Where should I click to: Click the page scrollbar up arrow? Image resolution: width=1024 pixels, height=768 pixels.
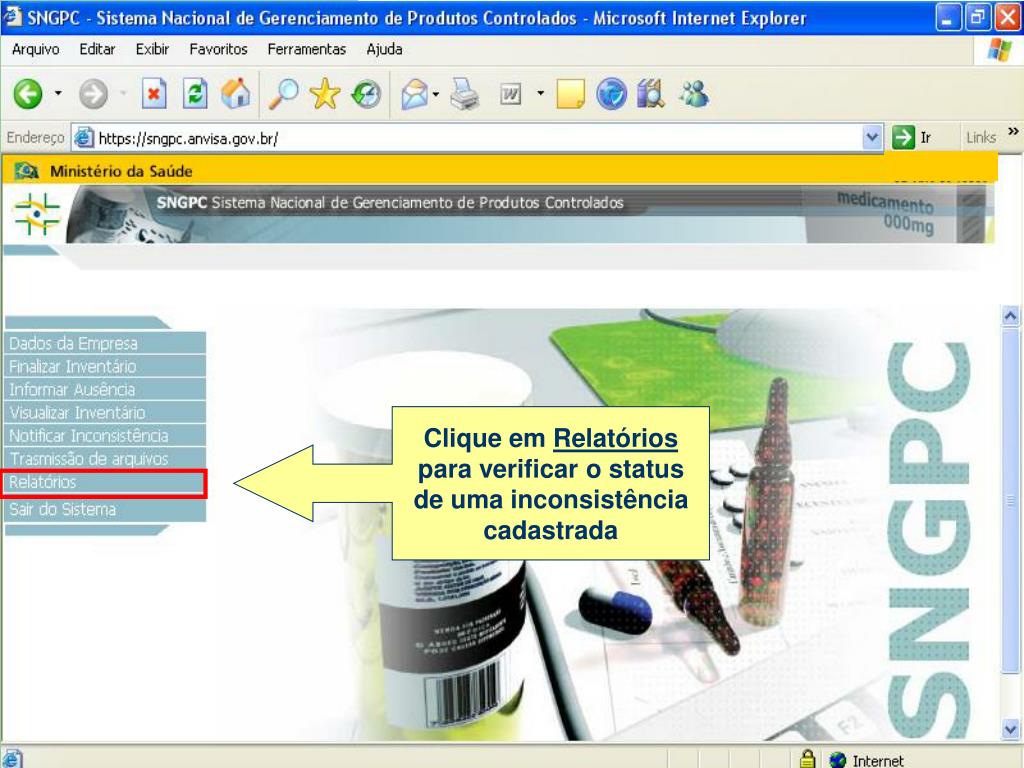(x=1010, y=317)
